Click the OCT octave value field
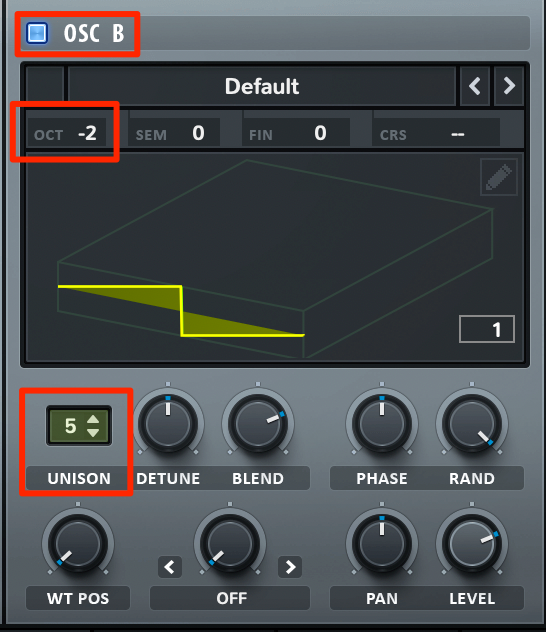Viewport: 546px width, 632px height. click(66, 133)
